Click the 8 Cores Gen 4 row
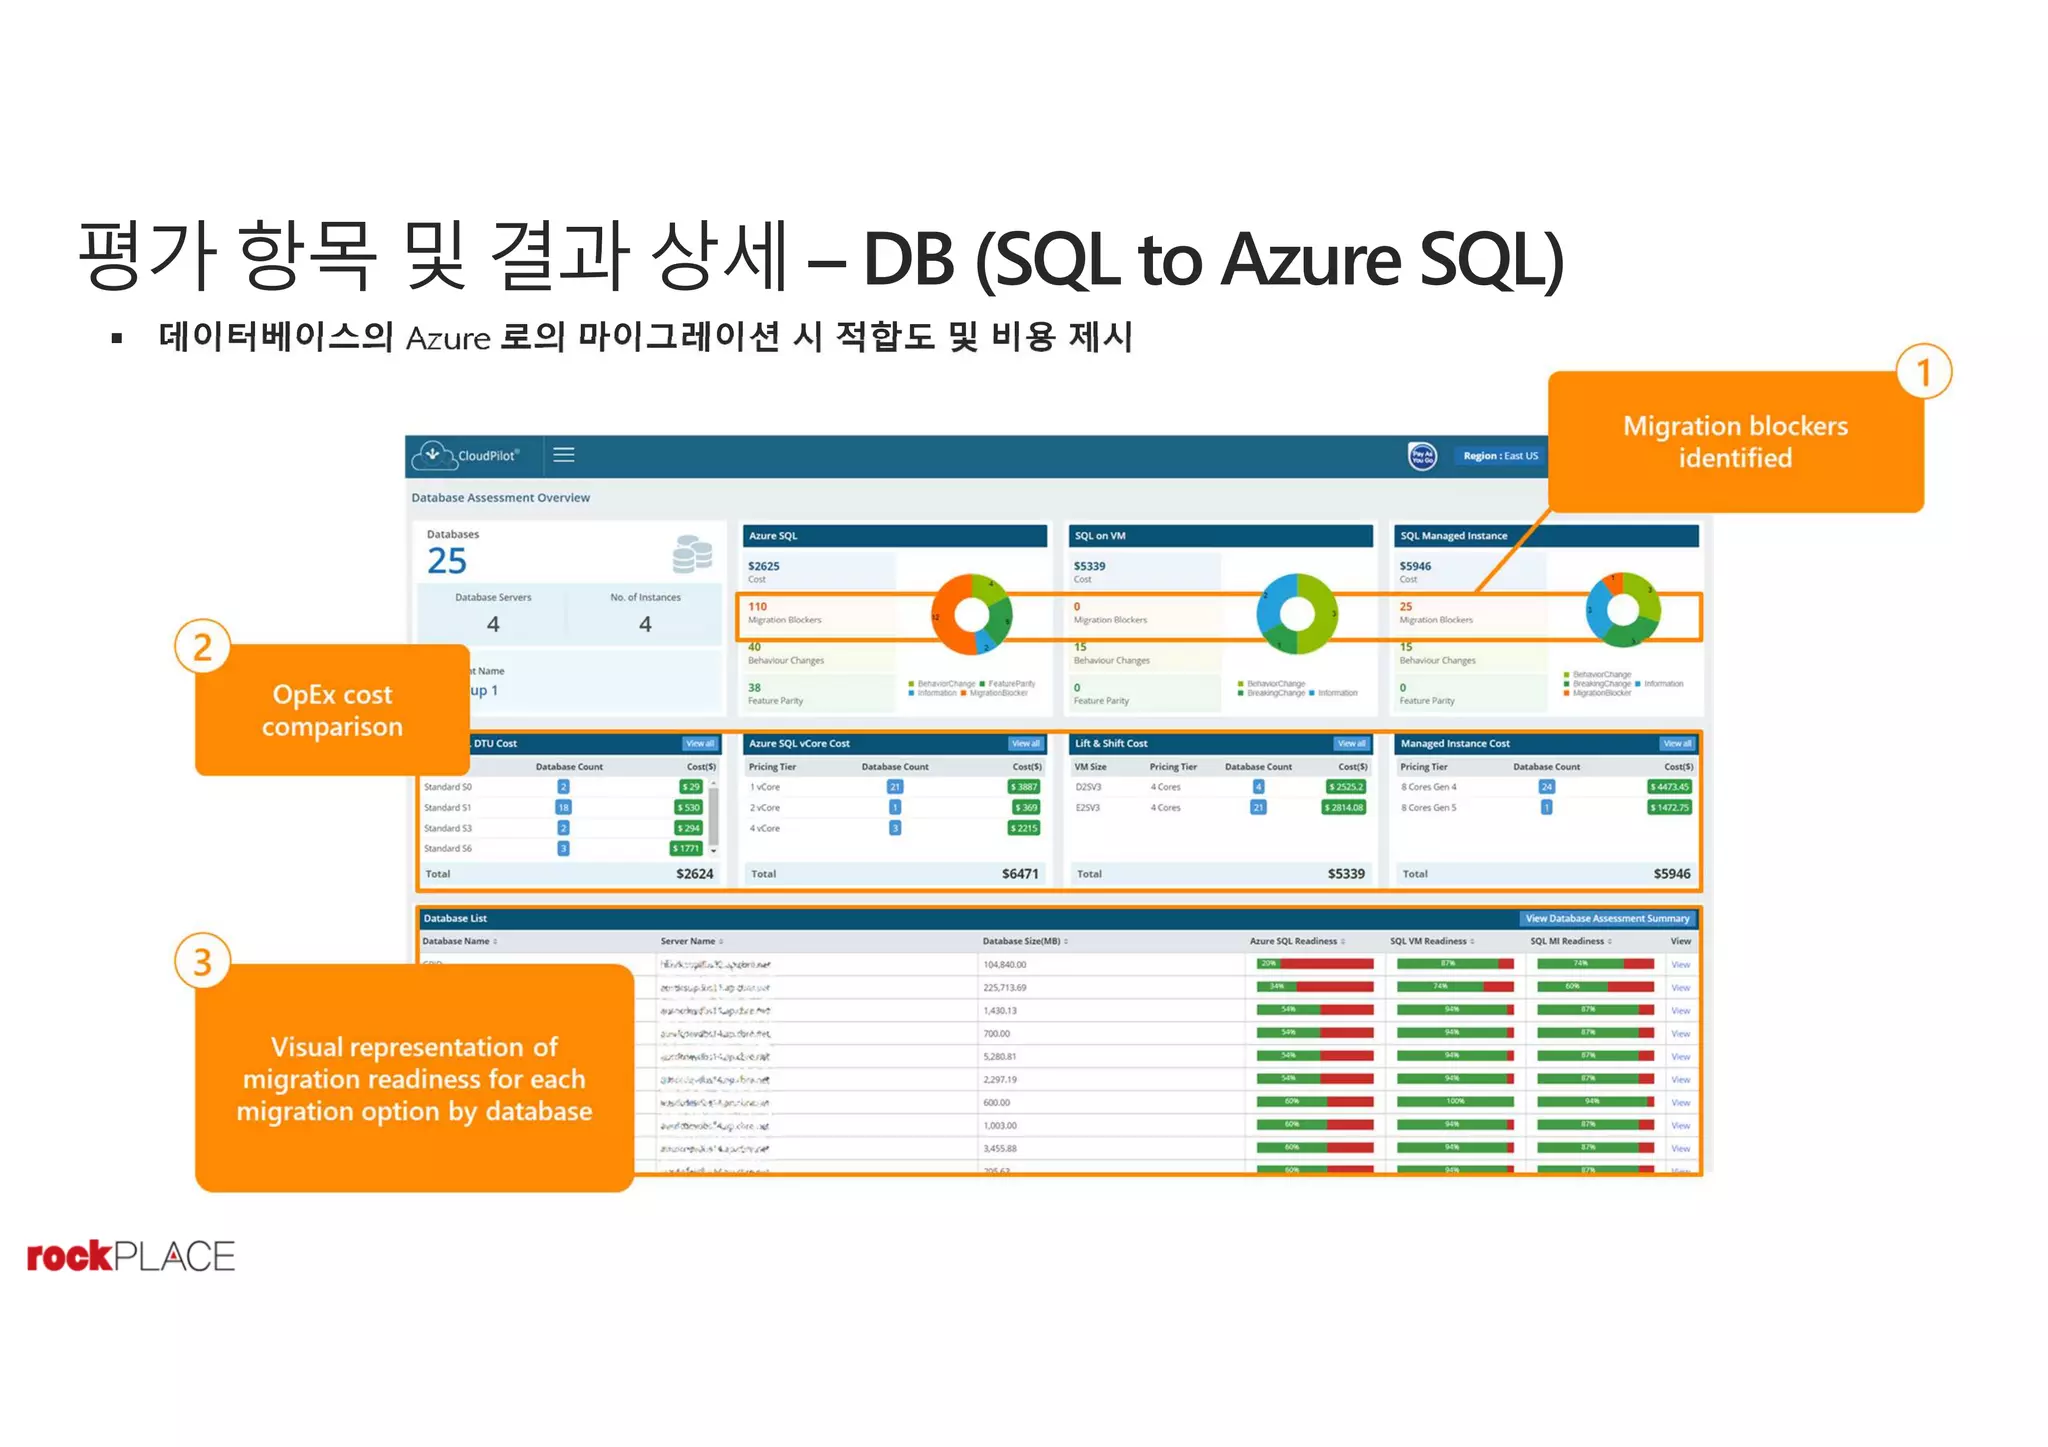2048x1447 pixels. click(x=1546, y=787)
